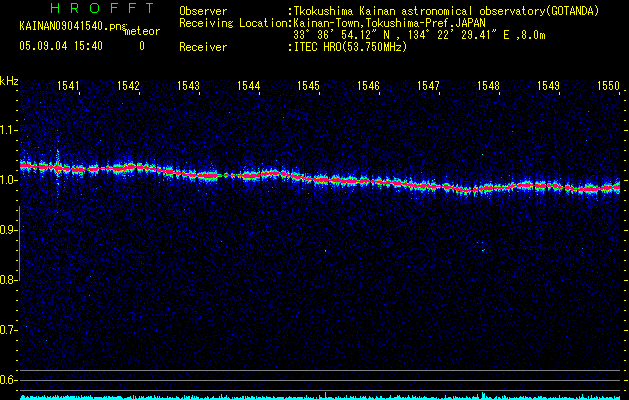The width and height of the screenshot is (629, 400).
Task: Click the HROFFT title text
Action: click(103, 8)
